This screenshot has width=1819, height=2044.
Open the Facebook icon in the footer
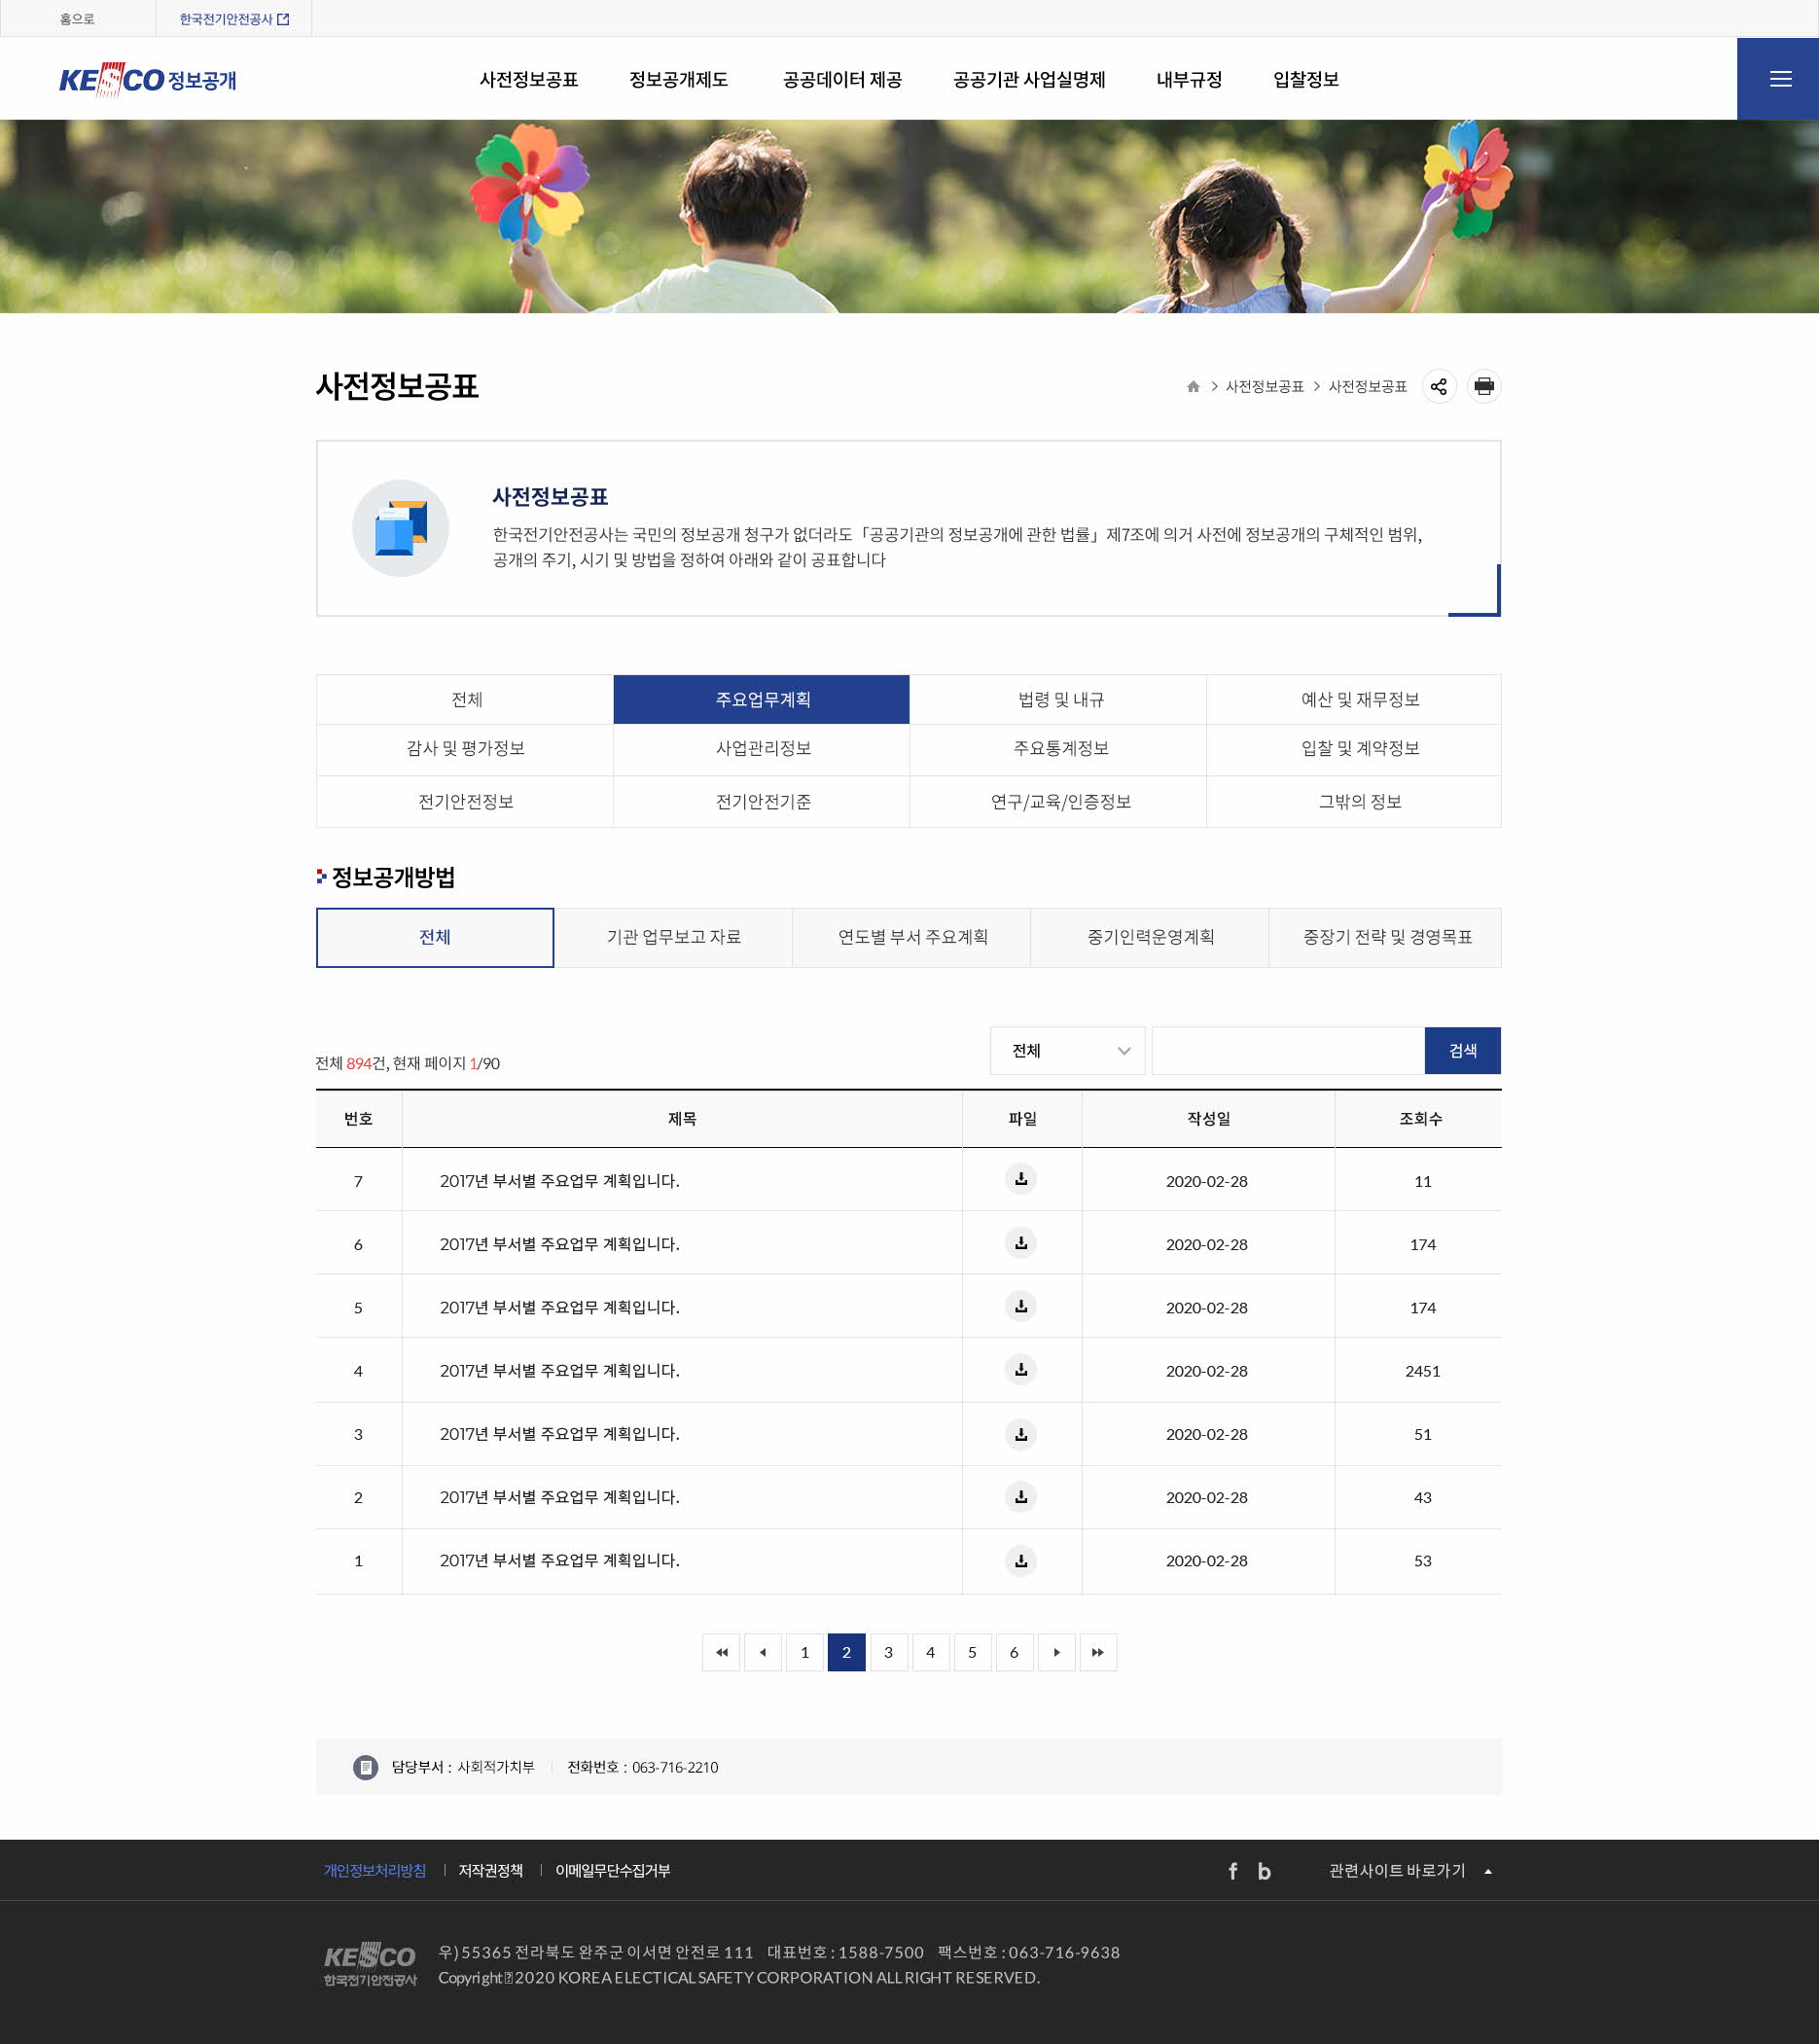pos(1233,1871)
